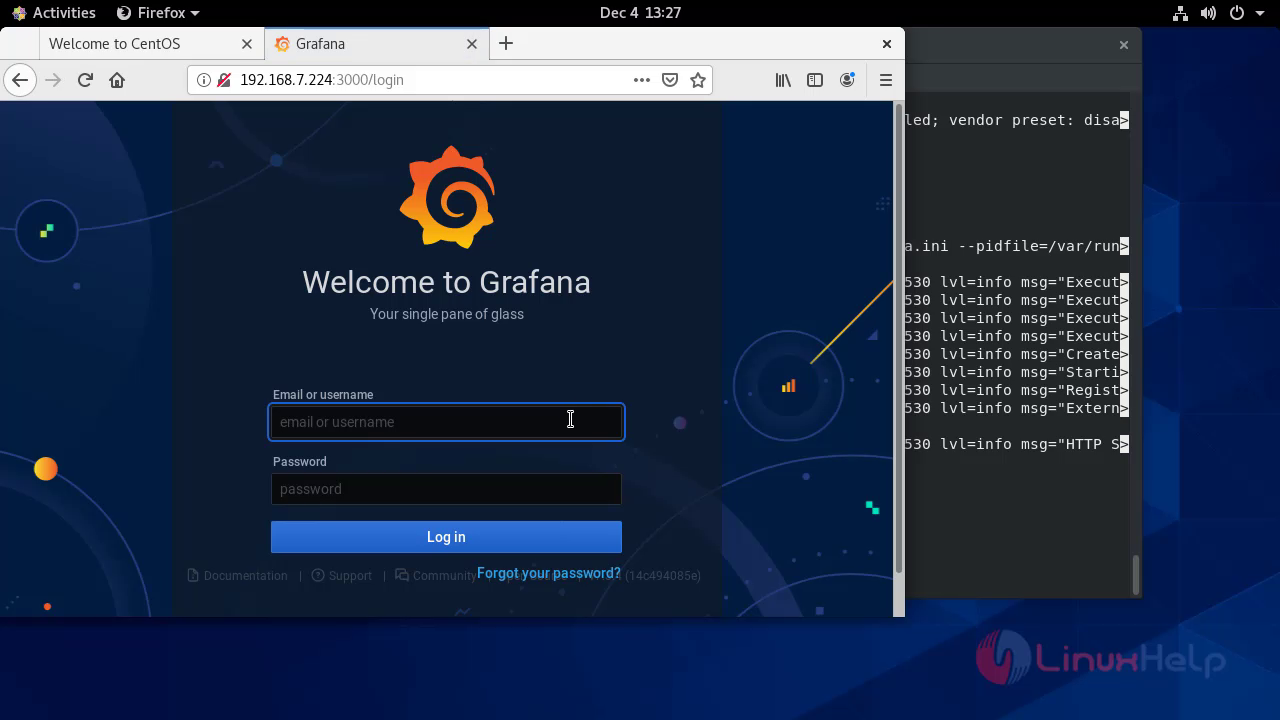Open the clock calendar showing Dec 4 13:27
Image resolution: width=1280 pixels, height=720 pixels.
(x=640, y=13)
